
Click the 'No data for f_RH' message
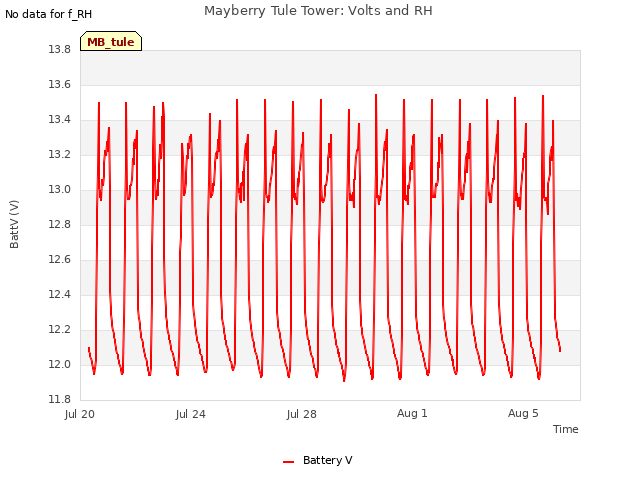(x=49, y=14)
